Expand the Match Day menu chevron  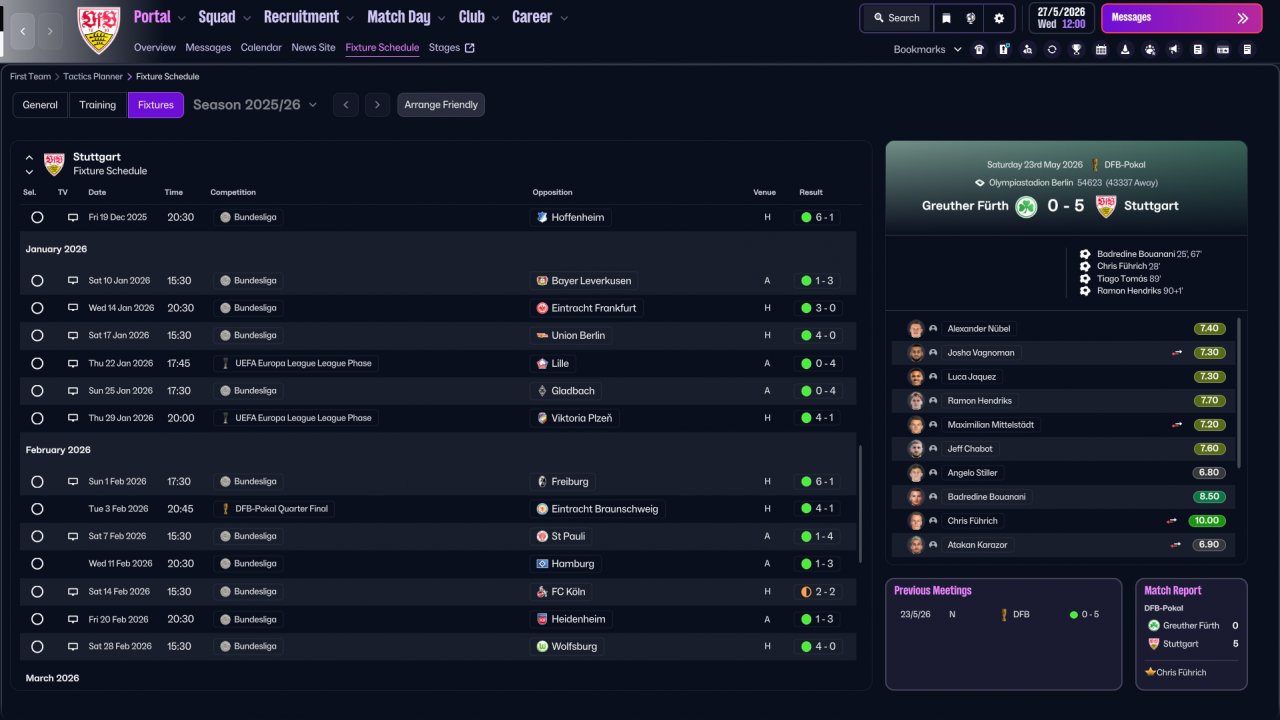(440, 18)
